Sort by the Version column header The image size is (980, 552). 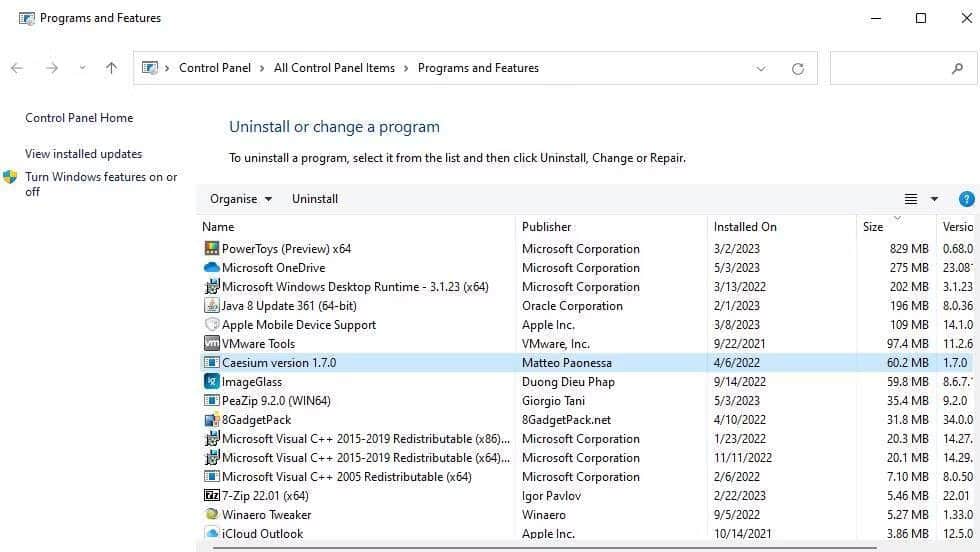[x=958, y=227]
